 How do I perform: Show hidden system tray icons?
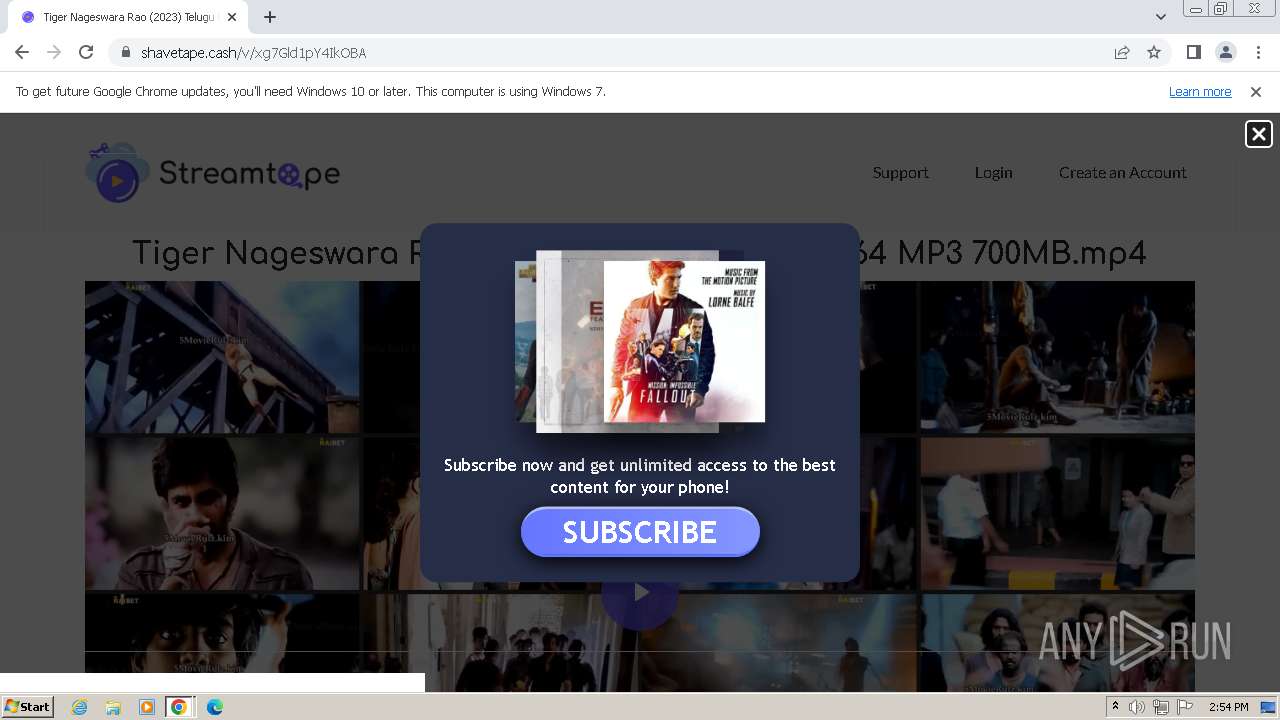(1116, 707)
